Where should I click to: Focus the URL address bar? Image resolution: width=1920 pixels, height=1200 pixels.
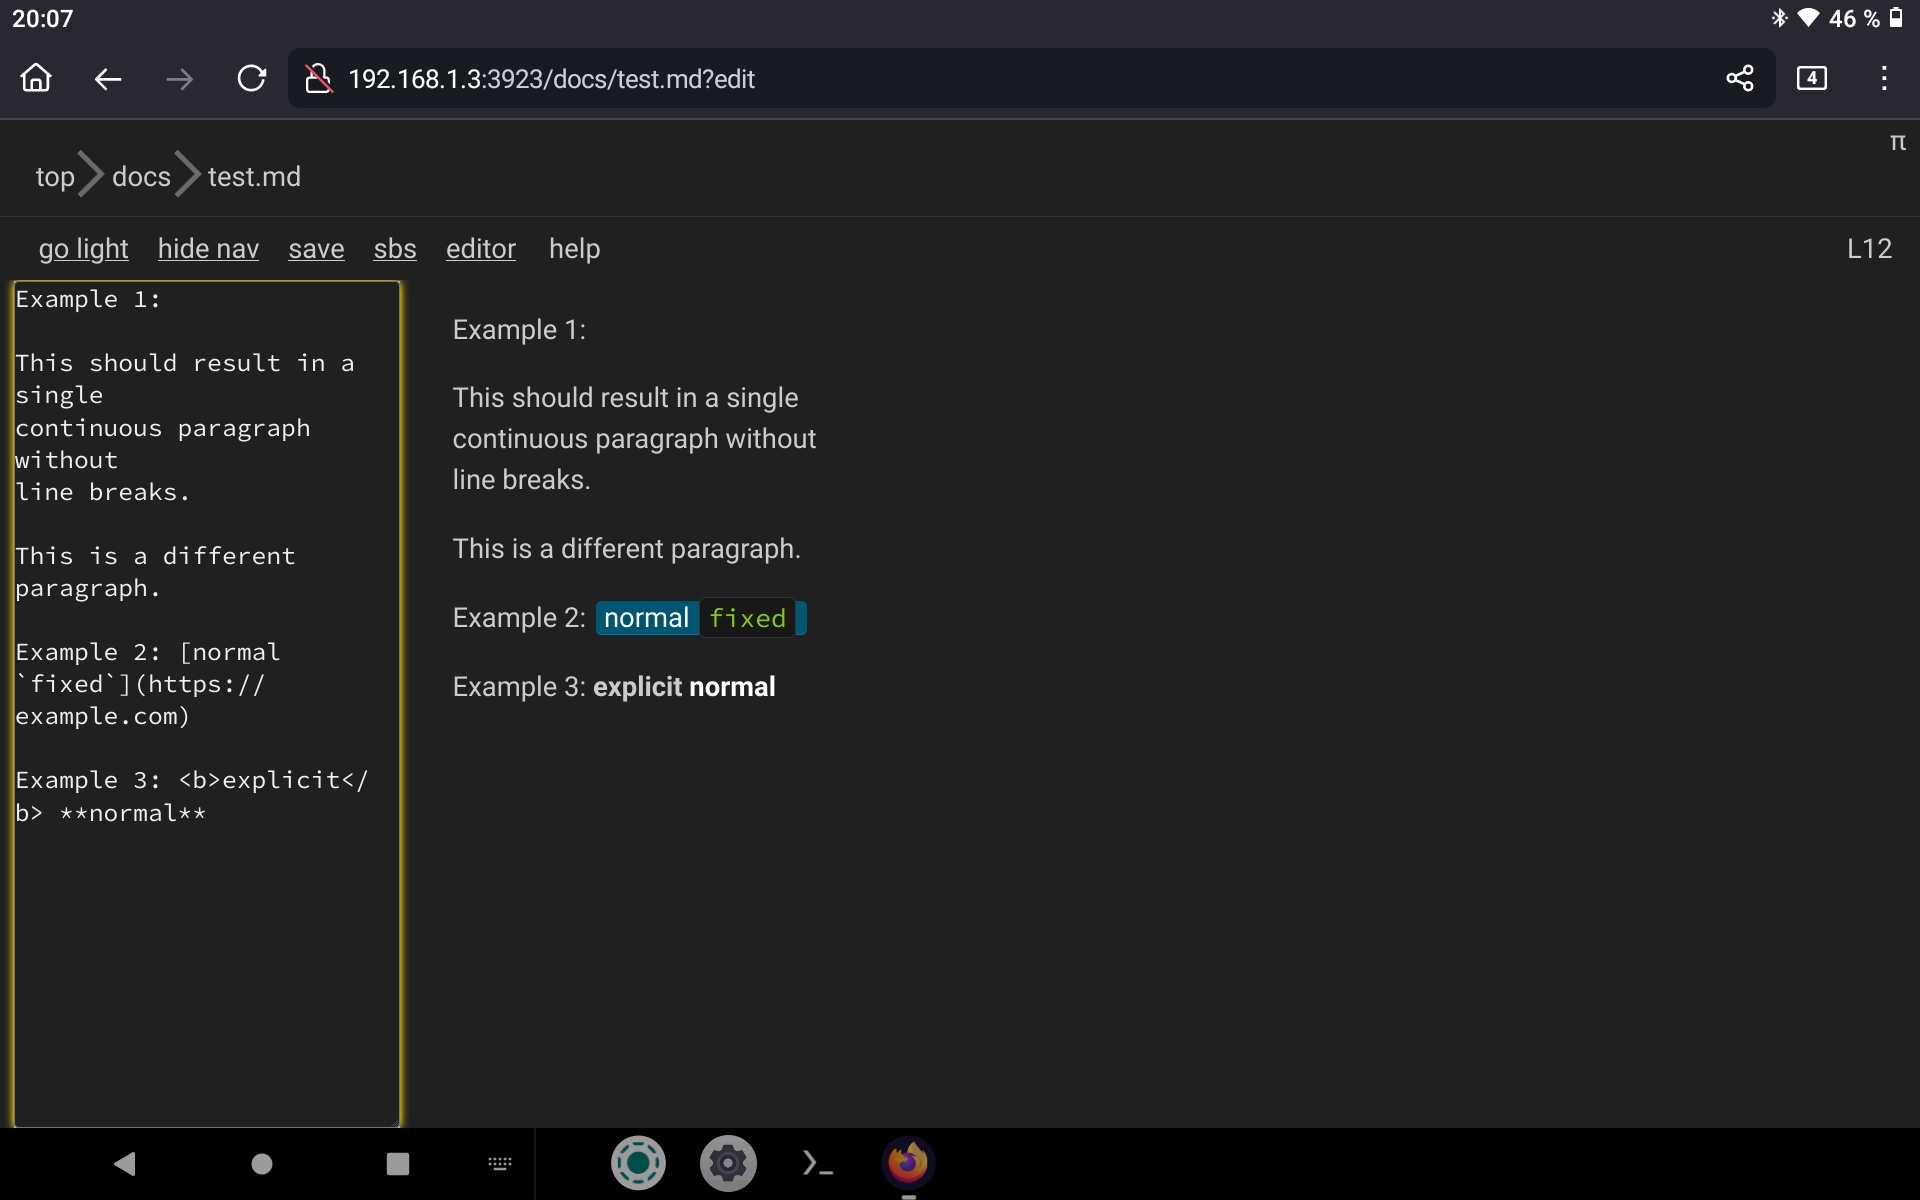click(1030, 78)
